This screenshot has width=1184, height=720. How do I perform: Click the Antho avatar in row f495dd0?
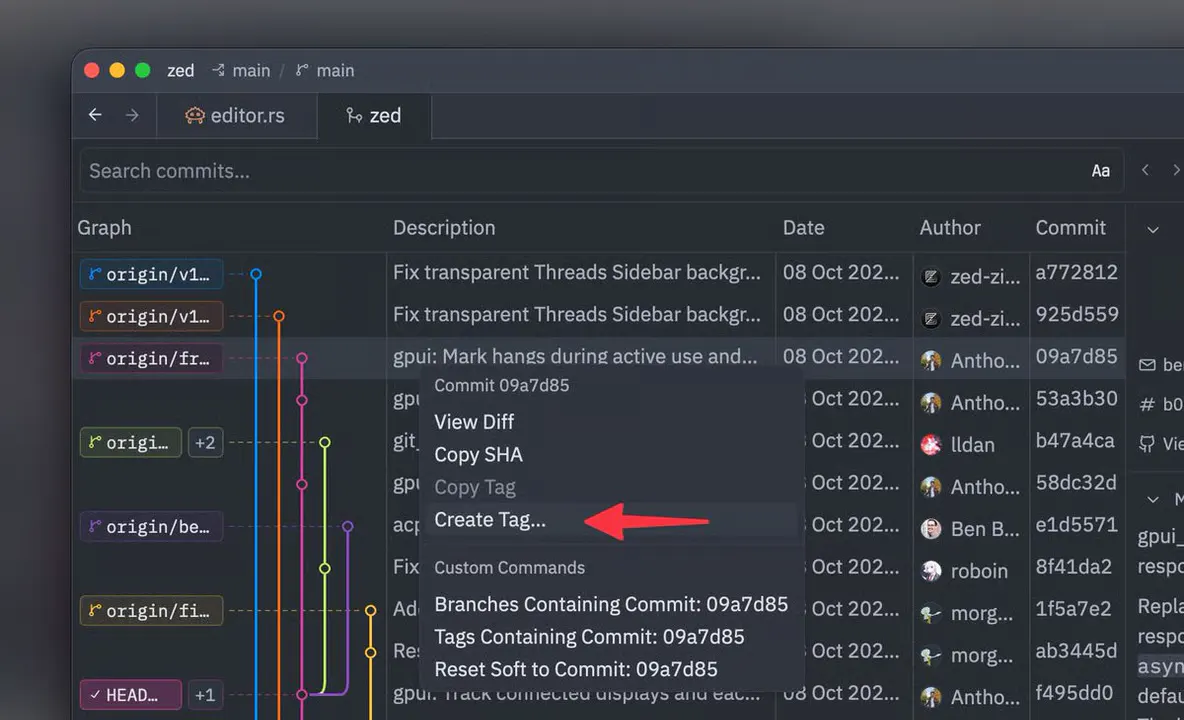pos(931,697)
